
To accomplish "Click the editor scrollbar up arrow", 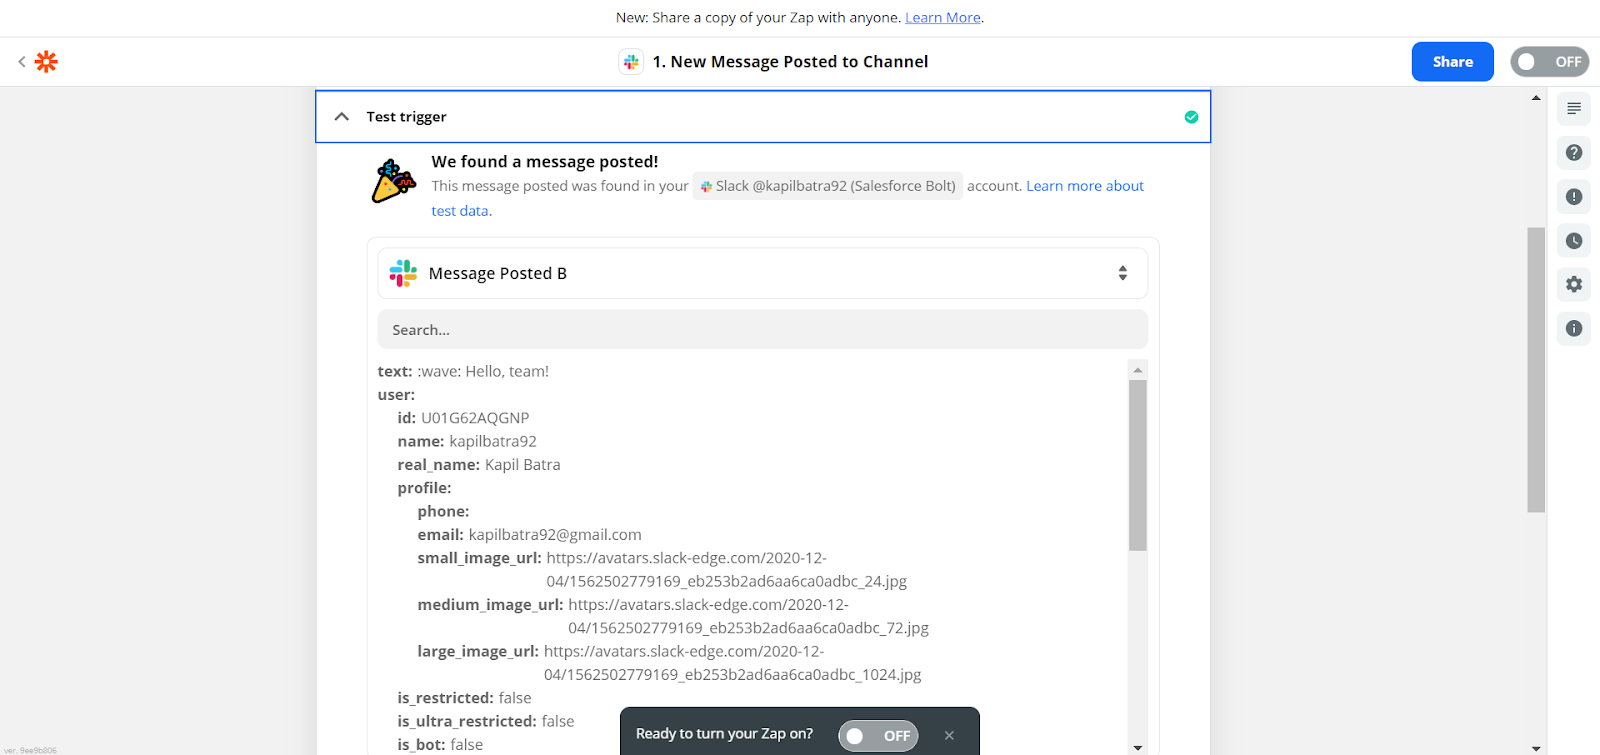I will tap(1536, 98).
